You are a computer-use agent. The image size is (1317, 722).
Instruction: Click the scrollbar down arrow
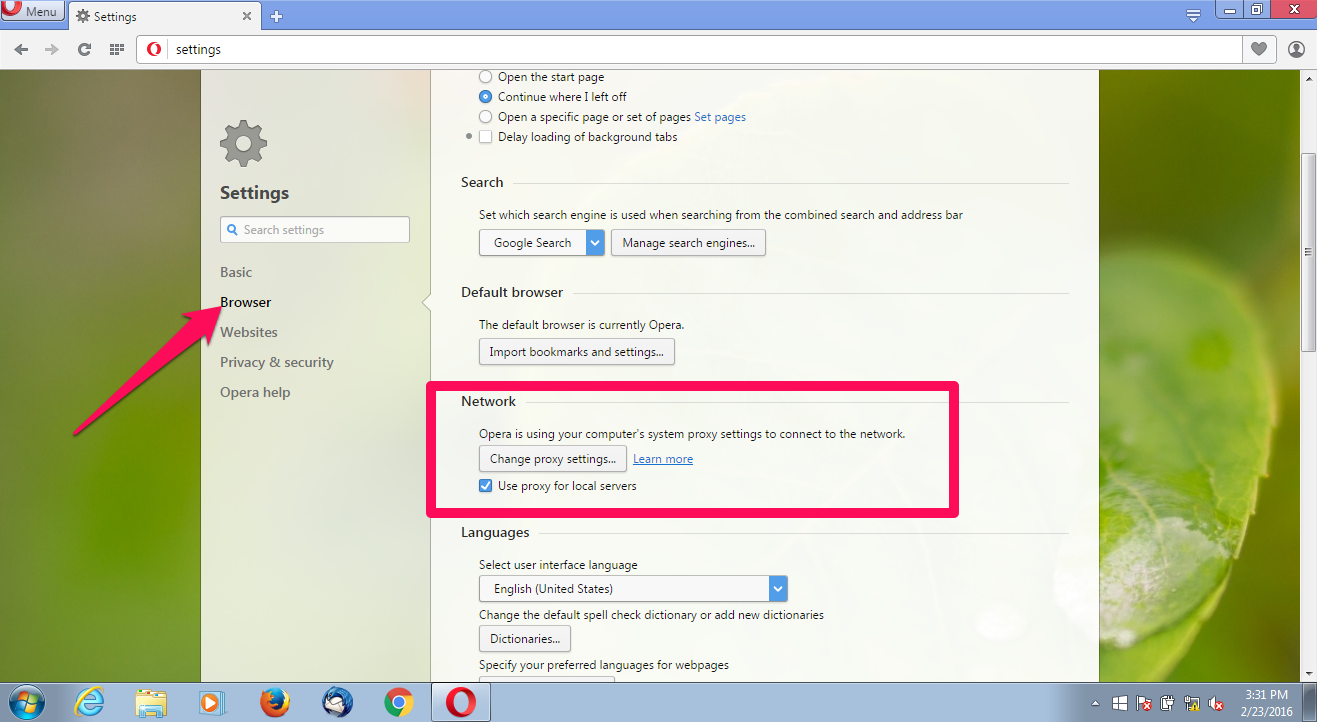point(1308,674)
